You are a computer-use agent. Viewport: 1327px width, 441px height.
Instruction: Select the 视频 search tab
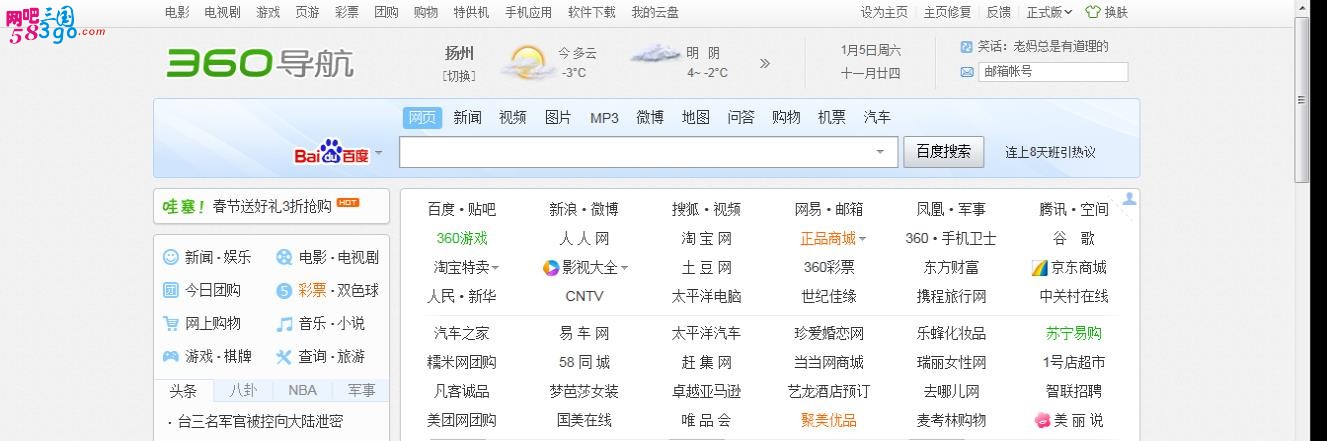(513, 117)
